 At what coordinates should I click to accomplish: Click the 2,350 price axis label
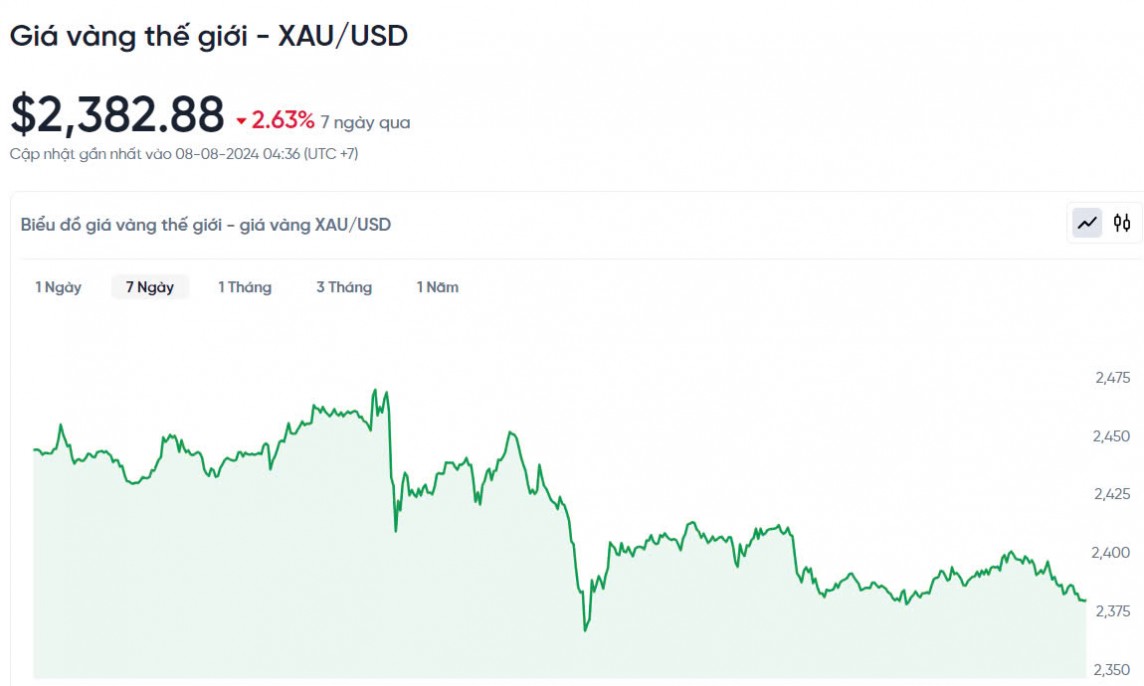pyautogui.click(x=1112, y=669)
